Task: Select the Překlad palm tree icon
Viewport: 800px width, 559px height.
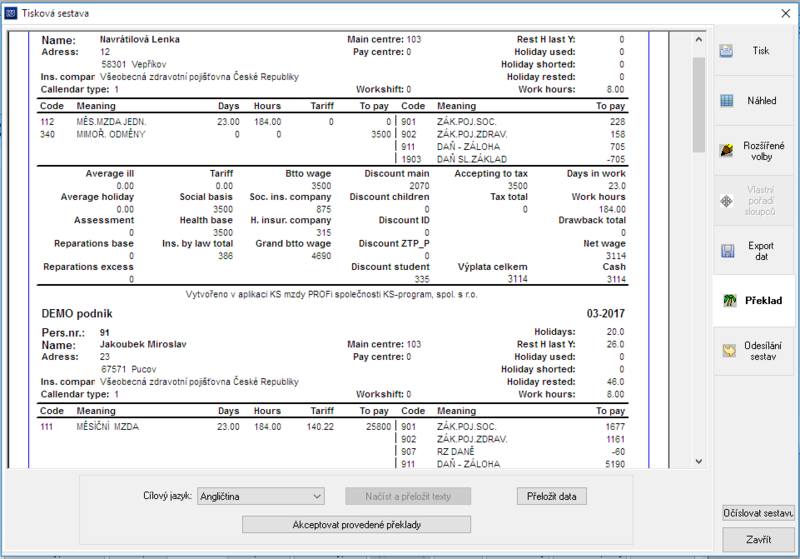Action: (730, 300)
